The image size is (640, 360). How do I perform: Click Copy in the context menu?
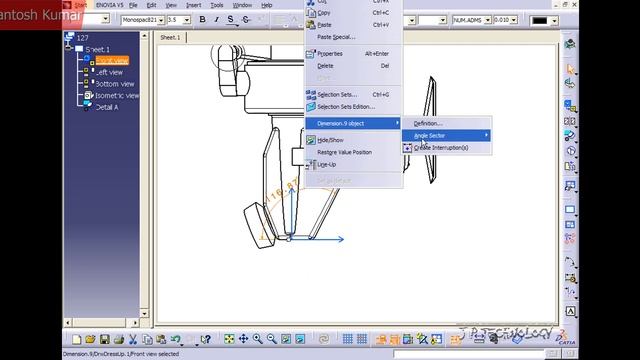click(x=324, y=13)
